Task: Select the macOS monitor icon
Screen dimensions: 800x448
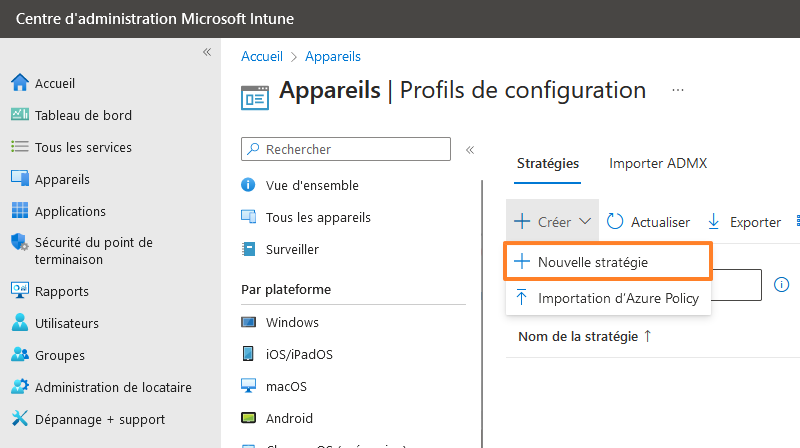Action: click(248, 386)
